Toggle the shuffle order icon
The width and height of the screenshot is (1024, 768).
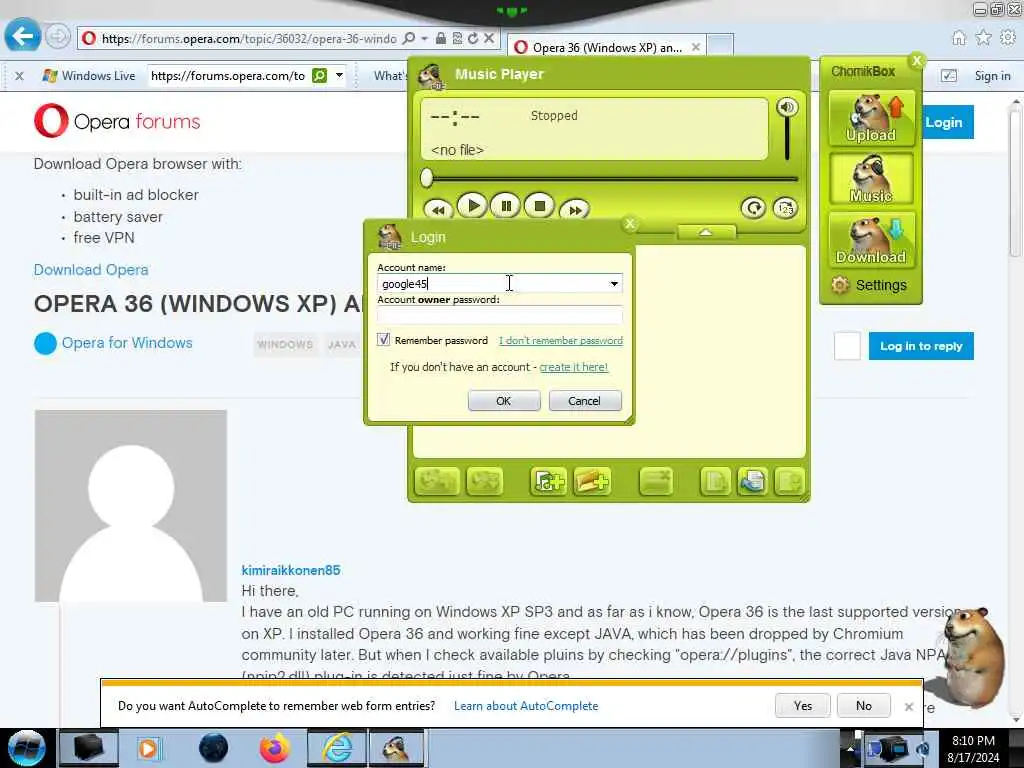point(785,208)
